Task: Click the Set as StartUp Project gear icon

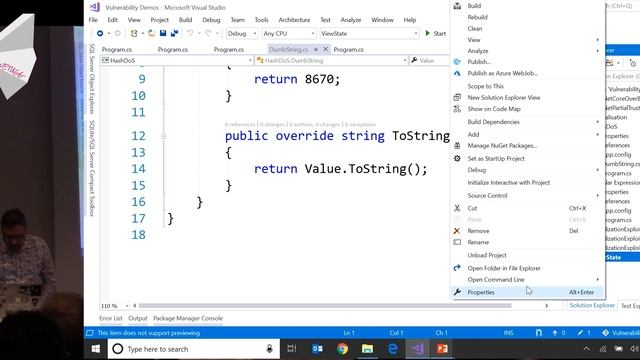Action: coord(457,158)
